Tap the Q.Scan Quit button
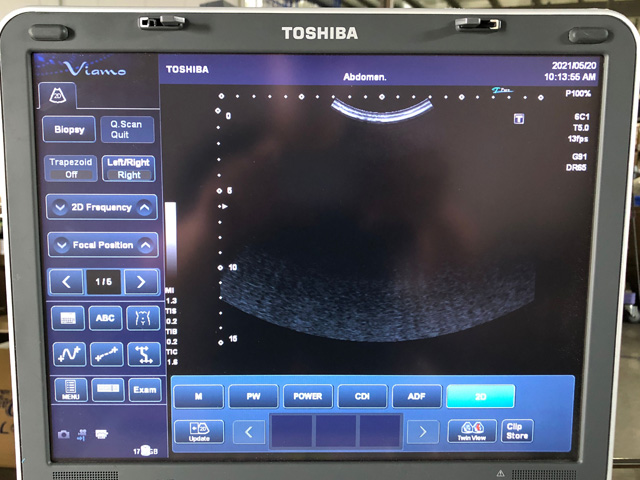640x480 pixels. tap(127, 129)
